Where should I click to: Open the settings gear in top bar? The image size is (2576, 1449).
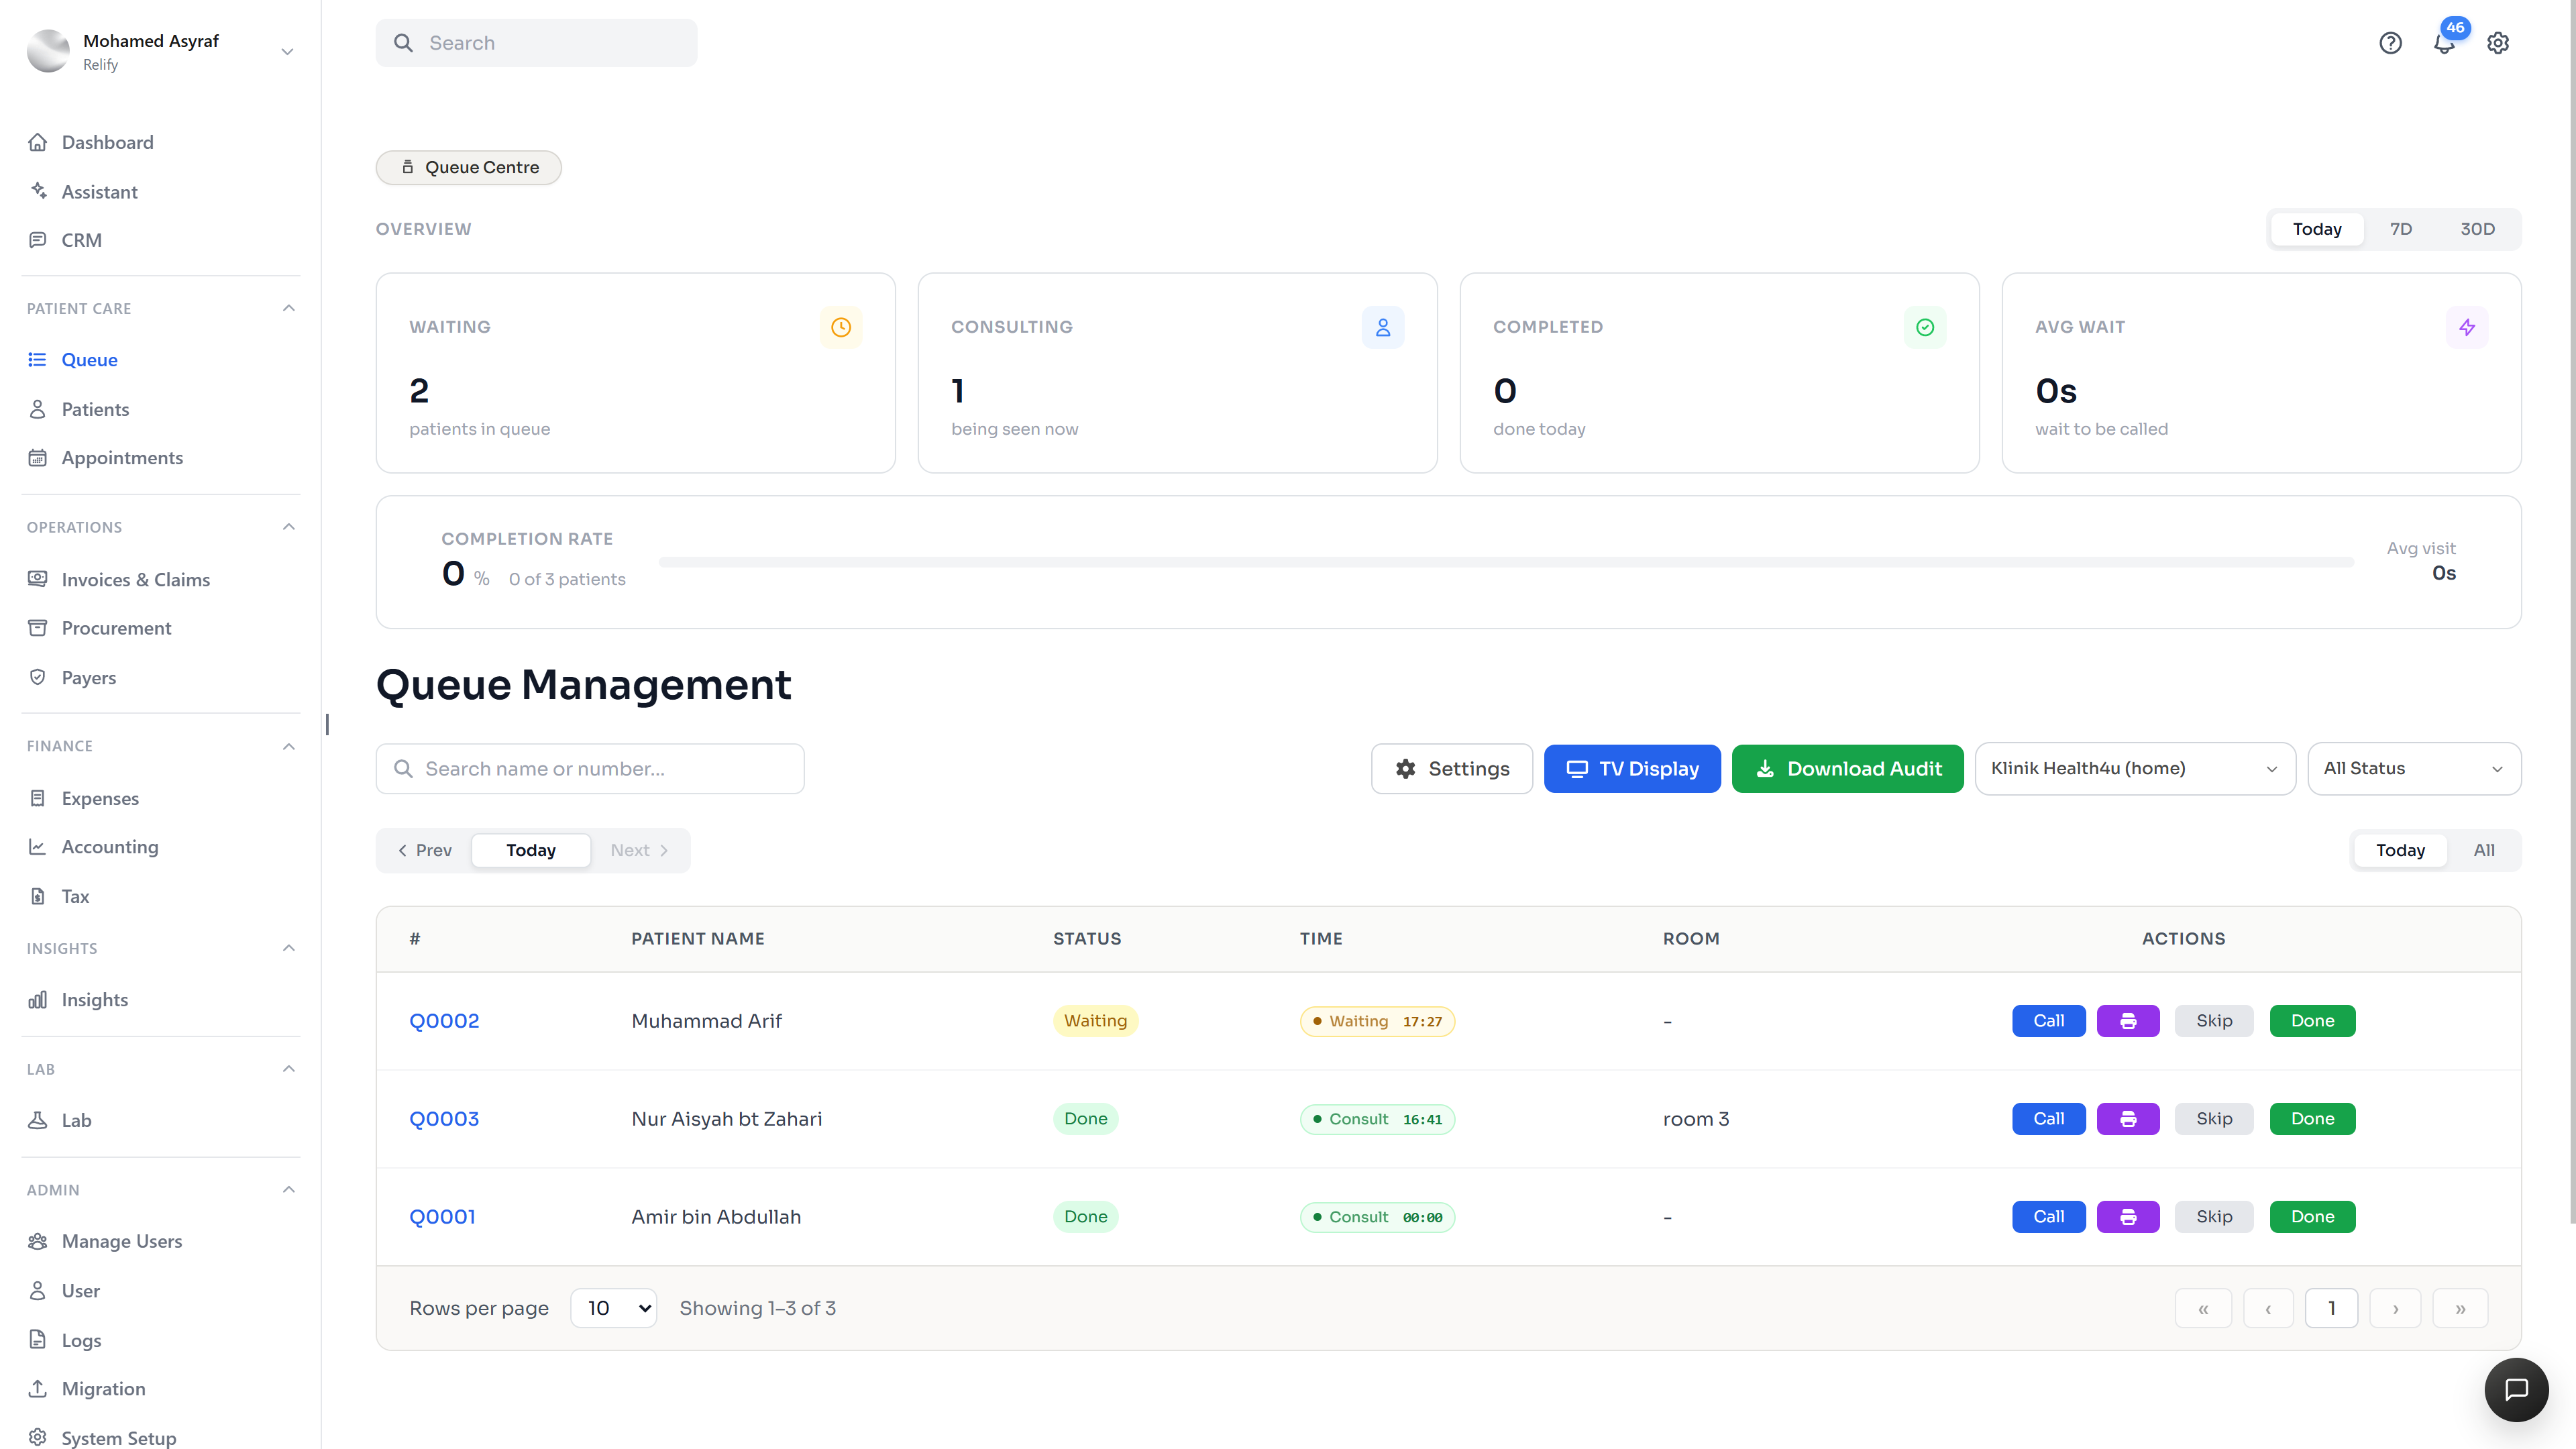coord(2498,43)
